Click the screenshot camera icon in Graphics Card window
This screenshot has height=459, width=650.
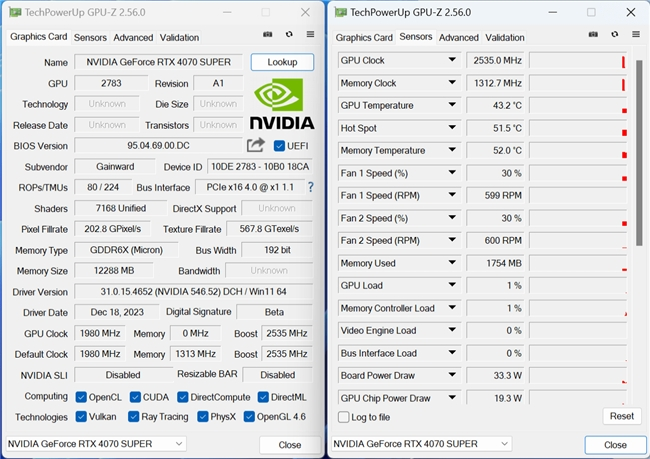coord(267,36)
